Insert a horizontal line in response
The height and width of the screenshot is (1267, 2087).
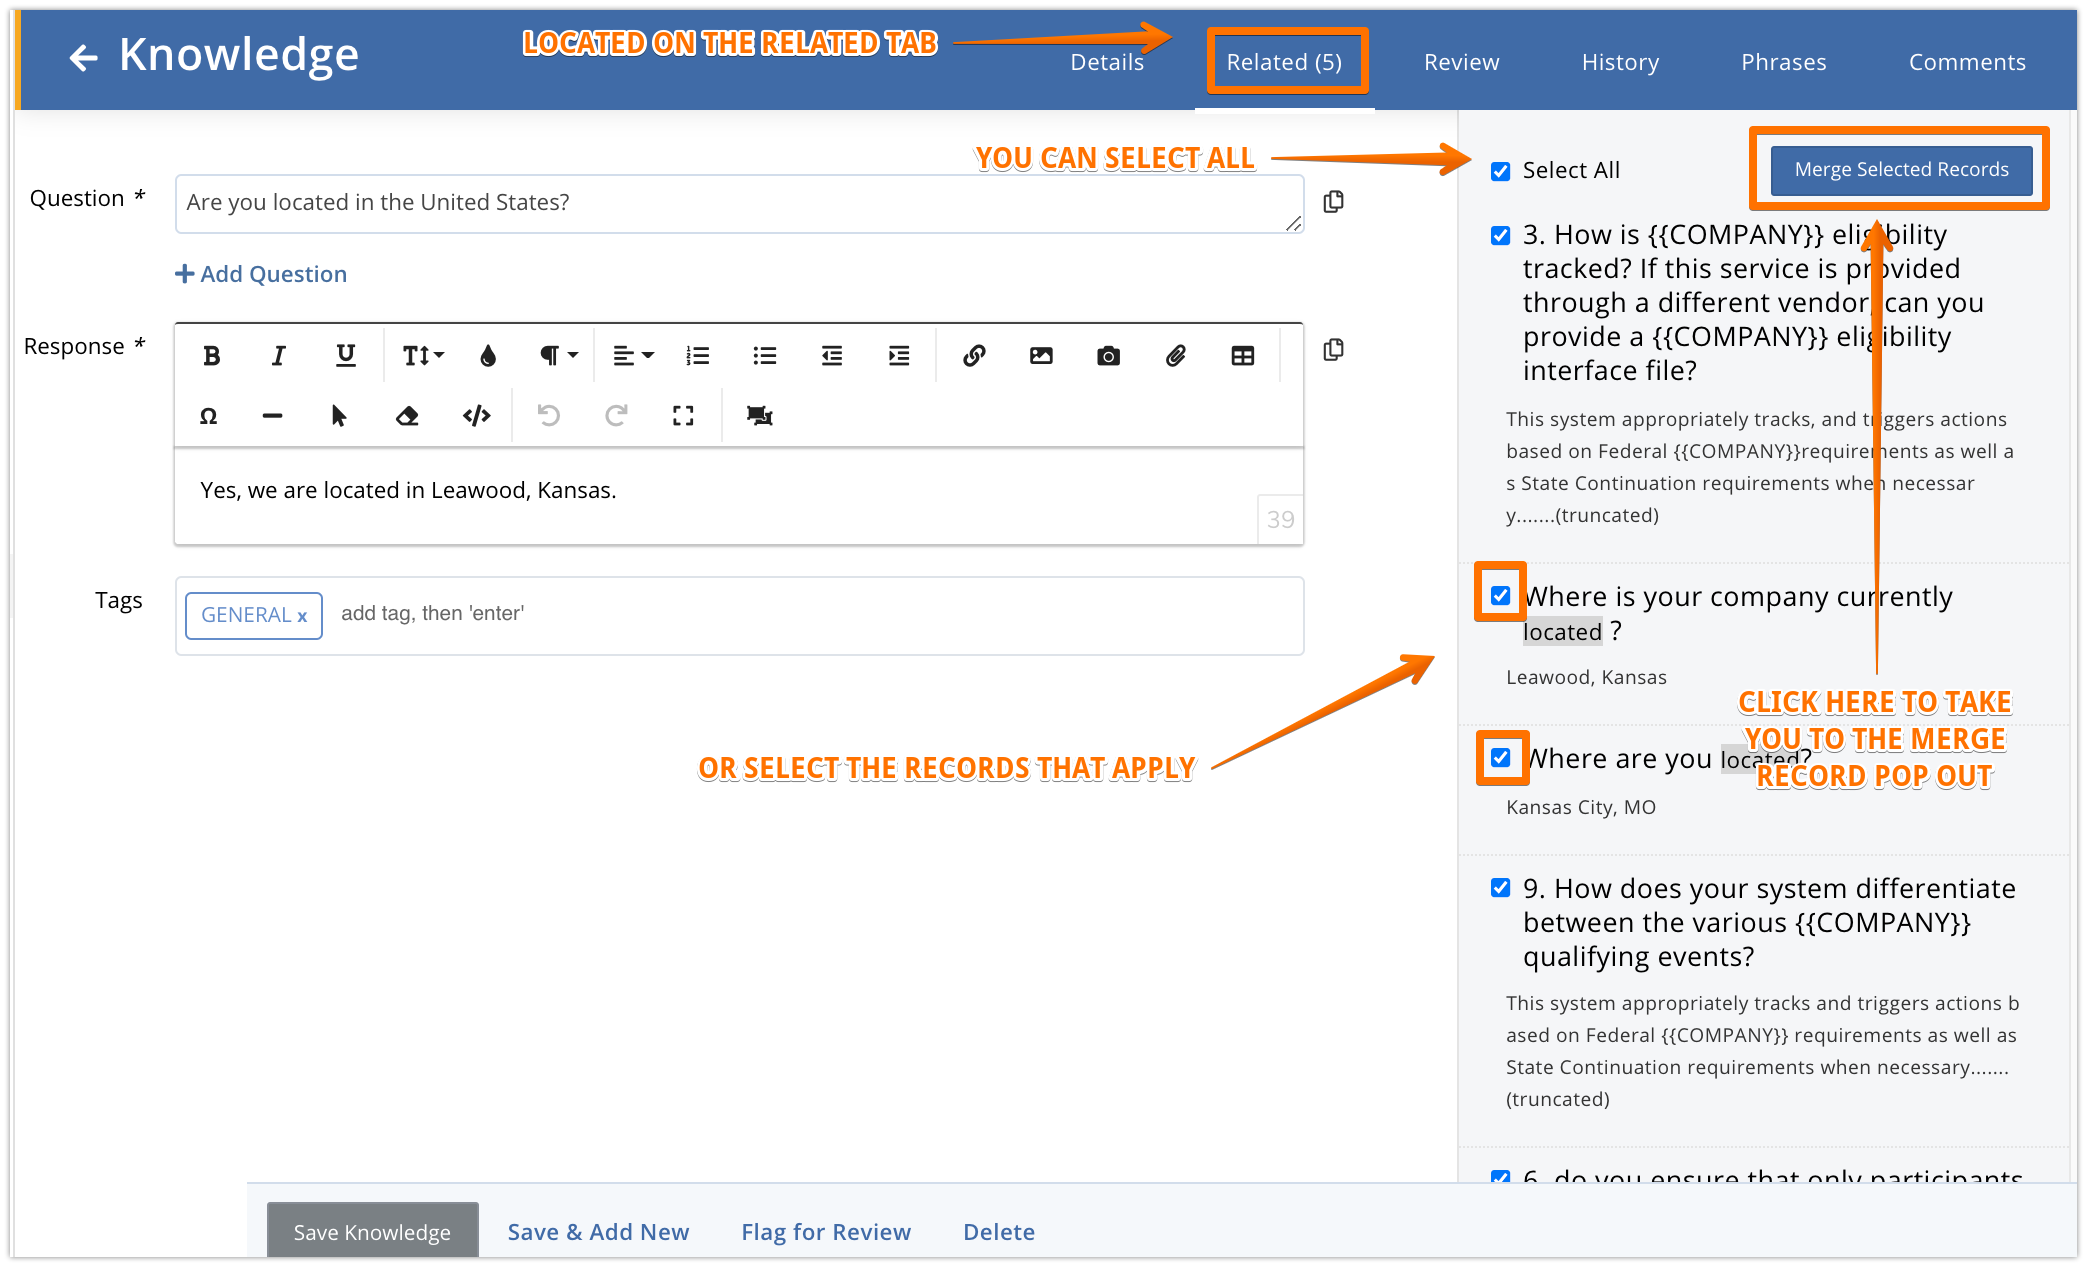click(272, 416)
